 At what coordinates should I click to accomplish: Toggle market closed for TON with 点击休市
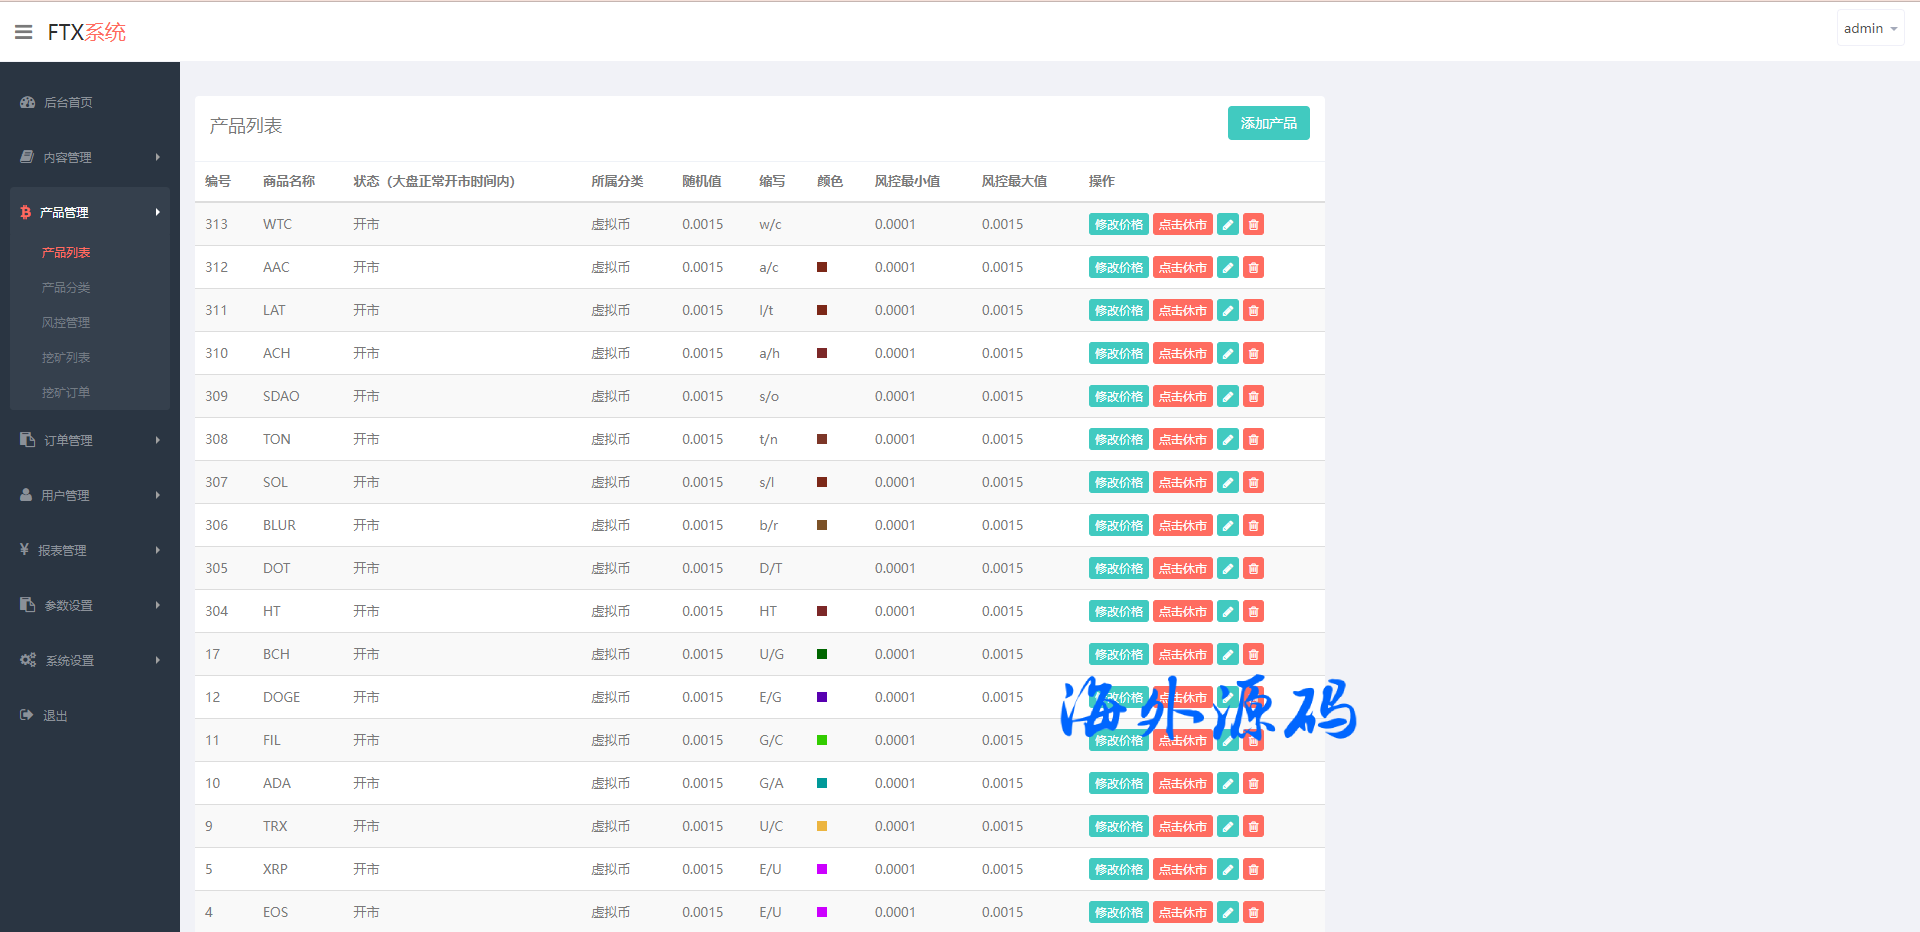tap(1182, 440)
